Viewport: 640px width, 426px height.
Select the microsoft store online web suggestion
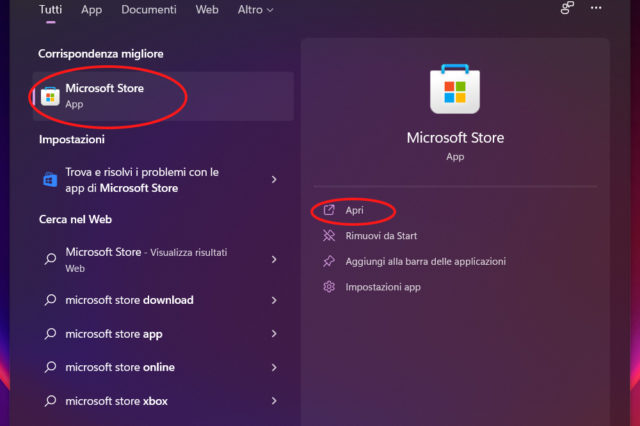[x=121, y=367]
